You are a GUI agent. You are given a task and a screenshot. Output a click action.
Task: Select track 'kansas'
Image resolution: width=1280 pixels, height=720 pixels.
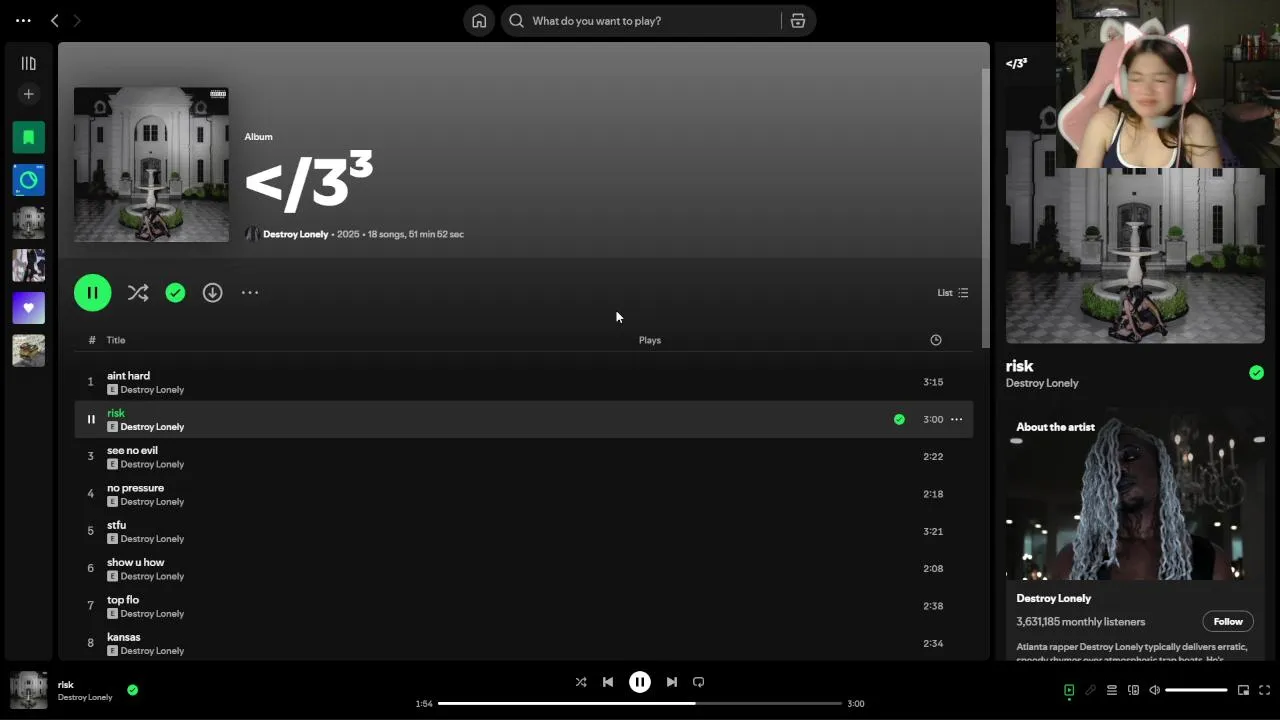click(523, 643)
